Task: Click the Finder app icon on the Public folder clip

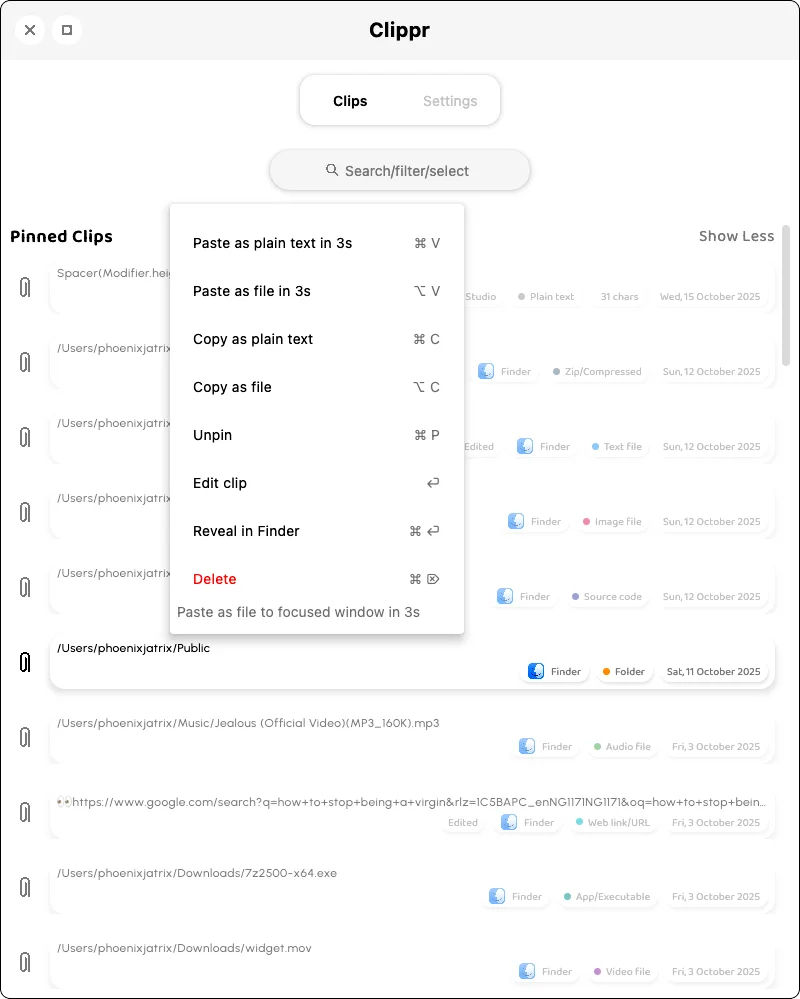Action: [x=537, y=672]
